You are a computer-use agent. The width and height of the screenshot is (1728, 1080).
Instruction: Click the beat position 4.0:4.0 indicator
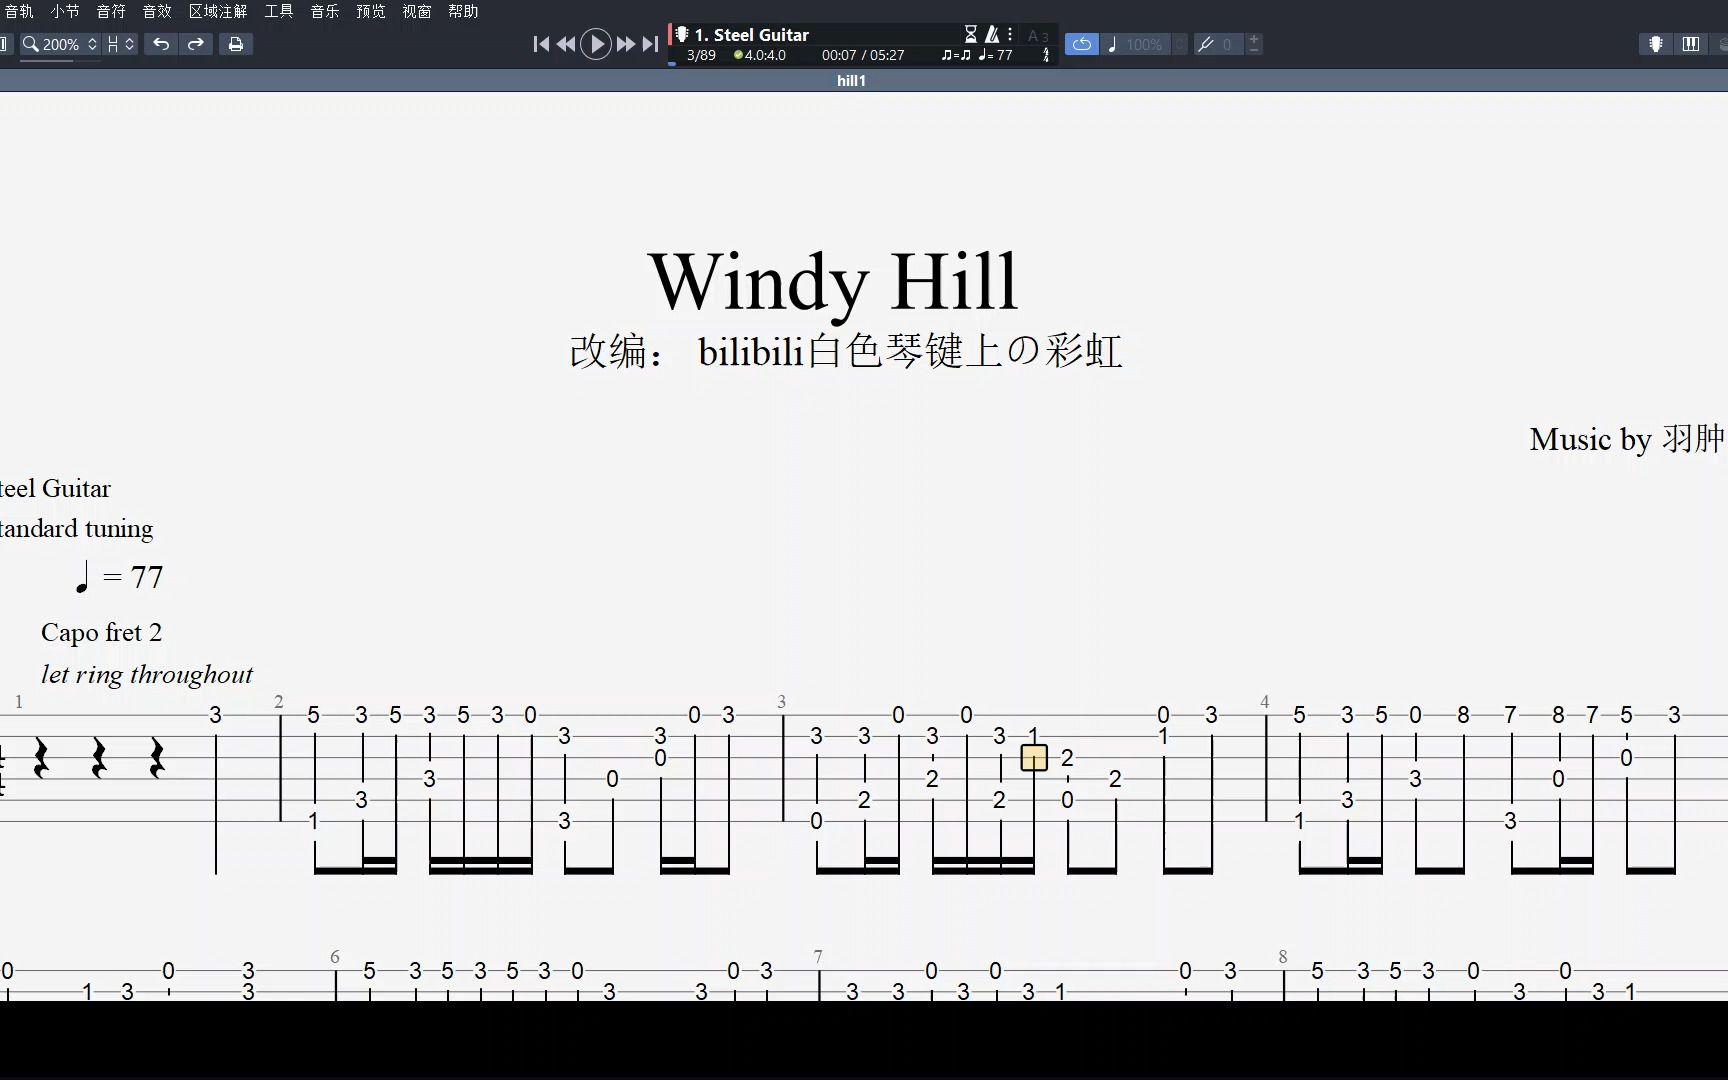coord(760,55)
